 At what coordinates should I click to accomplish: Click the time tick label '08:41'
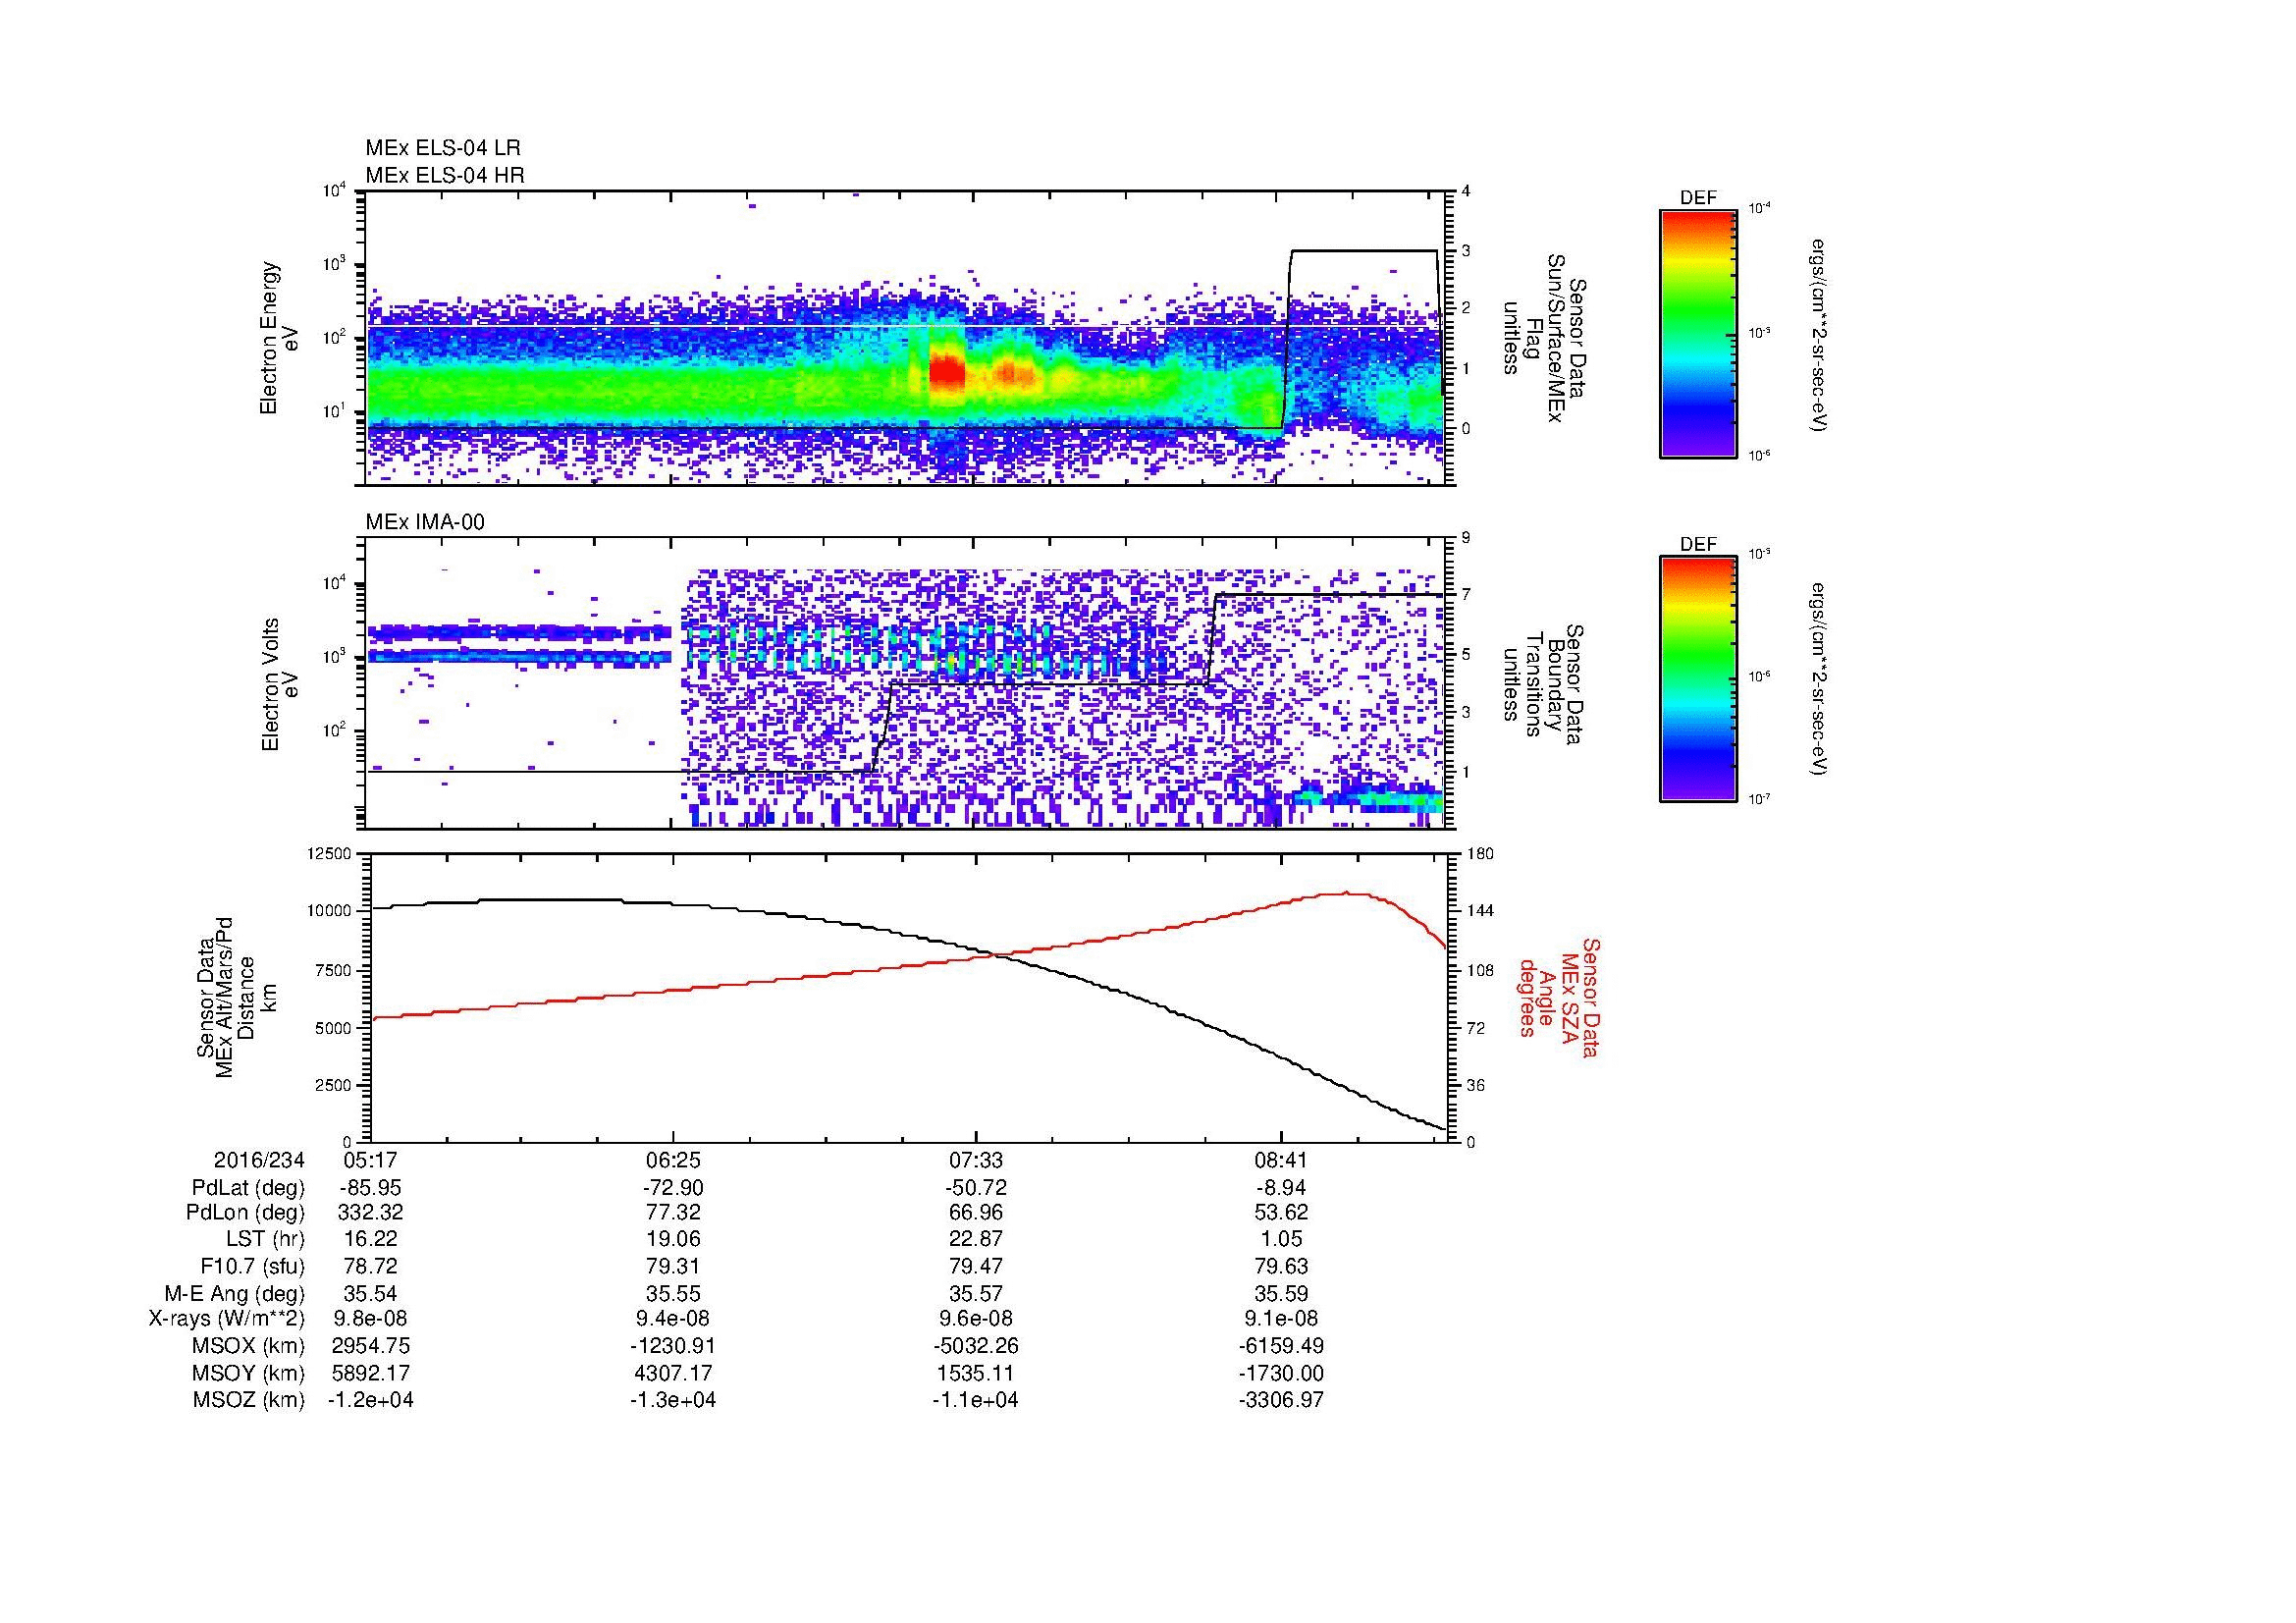coord(1281,1160)
